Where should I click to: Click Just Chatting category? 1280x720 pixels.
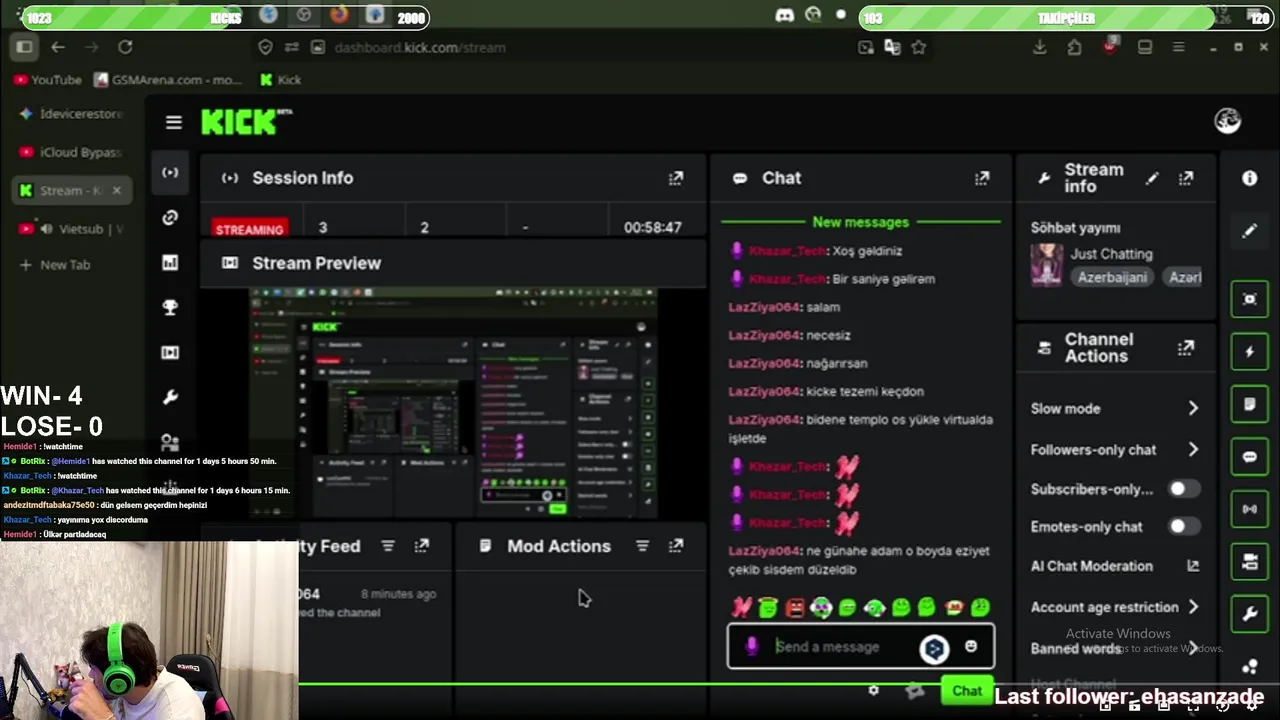pyautogui.click(x=1111, y=254)
